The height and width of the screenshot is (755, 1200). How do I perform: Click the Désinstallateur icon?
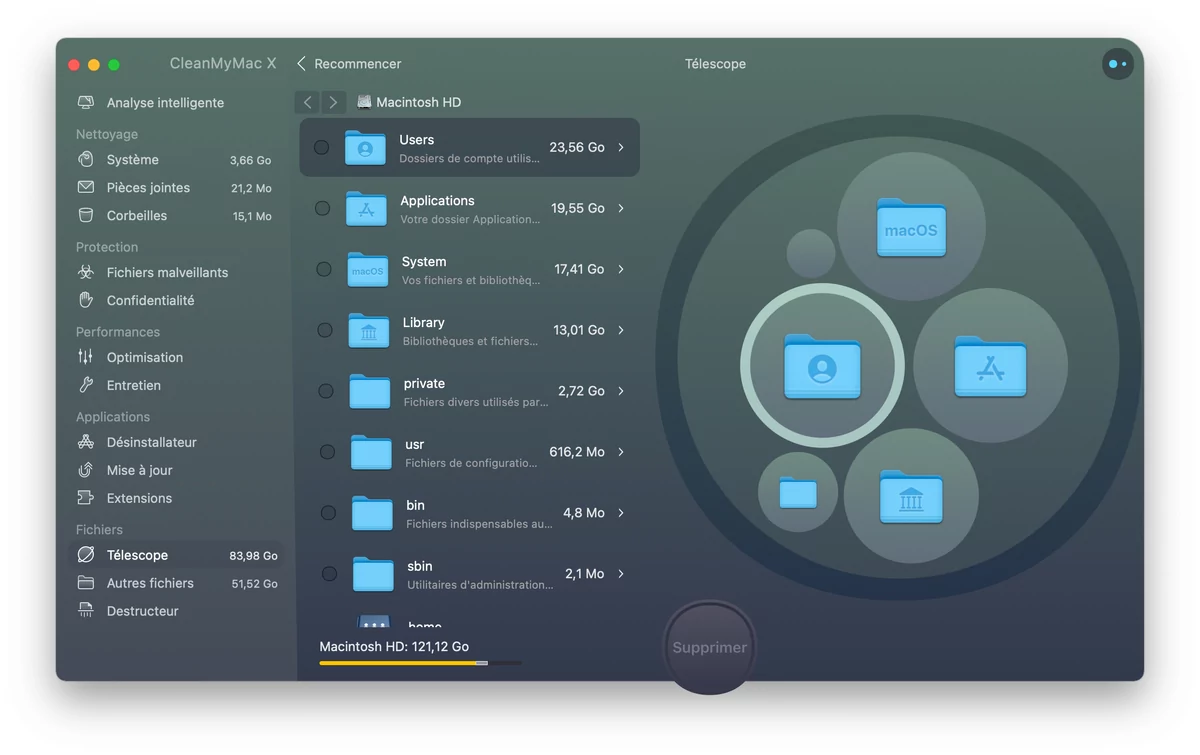coord(86,443)
